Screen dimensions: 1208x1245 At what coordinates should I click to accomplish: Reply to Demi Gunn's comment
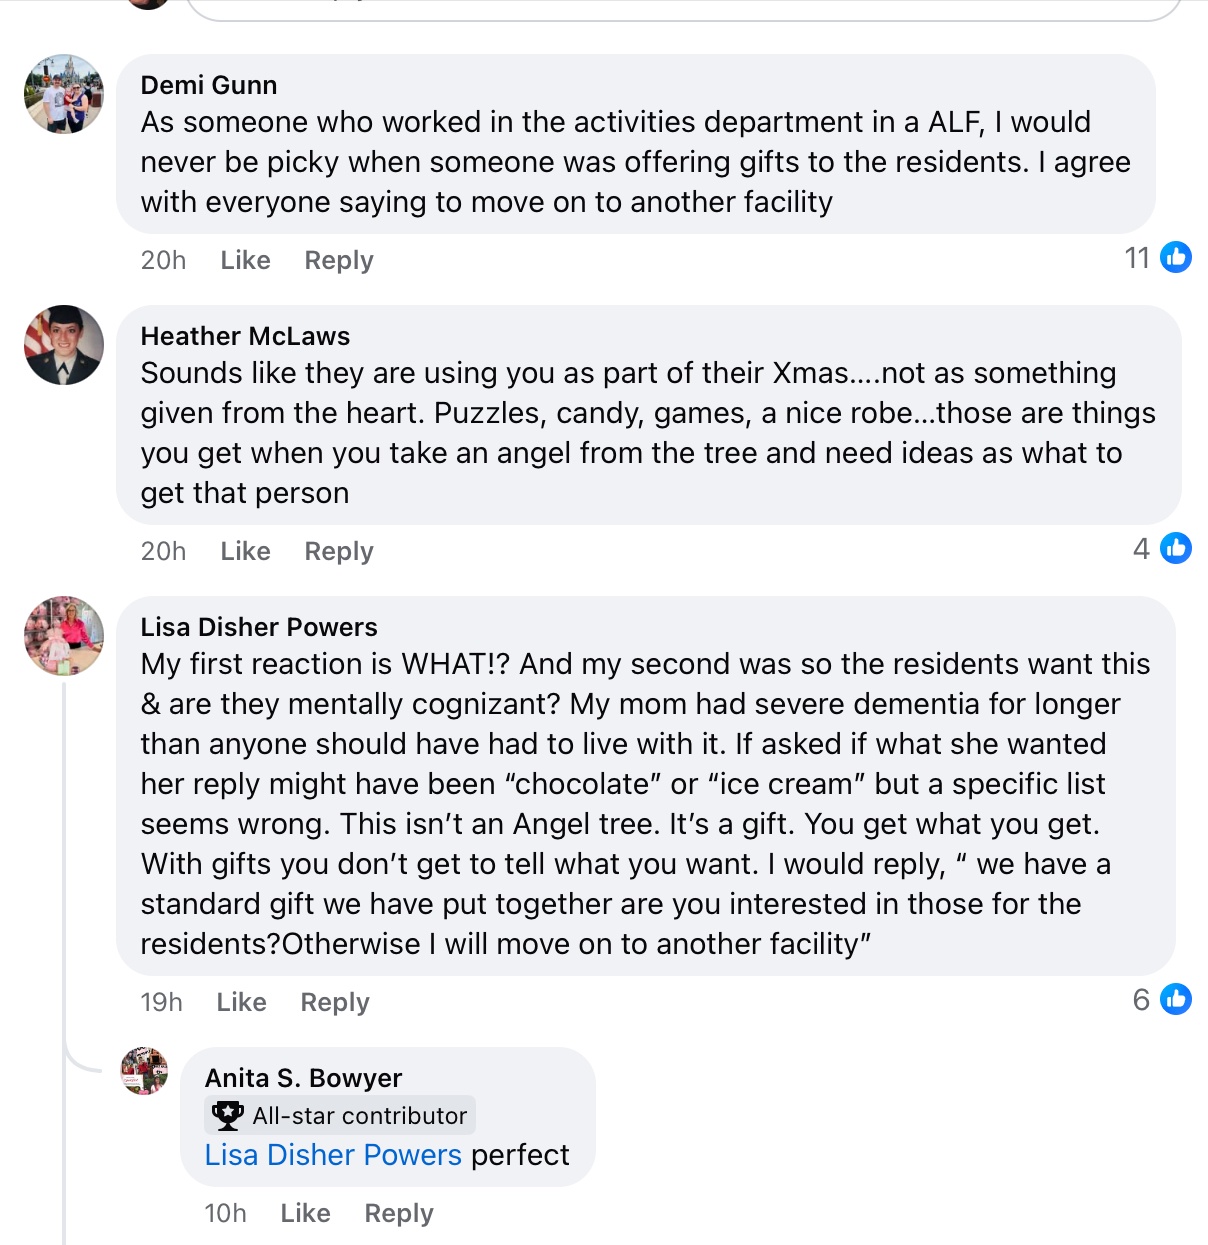tap(339, 260)
